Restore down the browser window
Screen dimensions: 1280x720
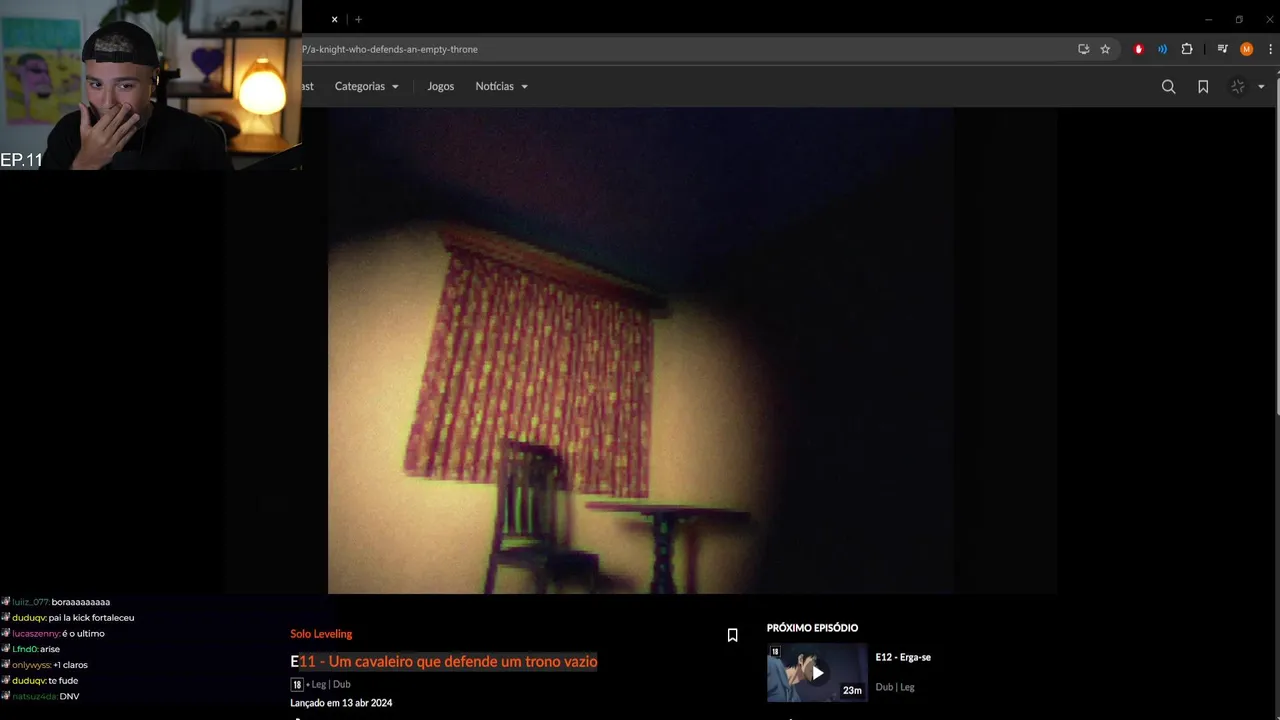[x=1239, y=19]
